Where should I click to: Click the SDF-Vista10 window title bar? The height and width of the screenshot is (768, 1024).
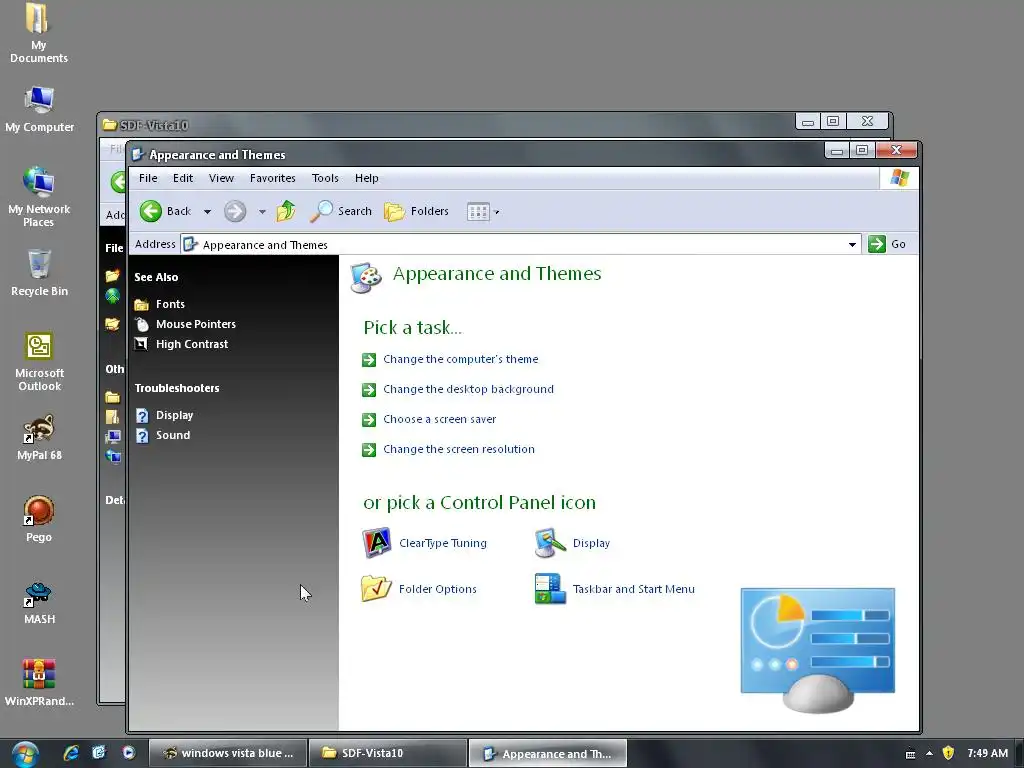444,124
